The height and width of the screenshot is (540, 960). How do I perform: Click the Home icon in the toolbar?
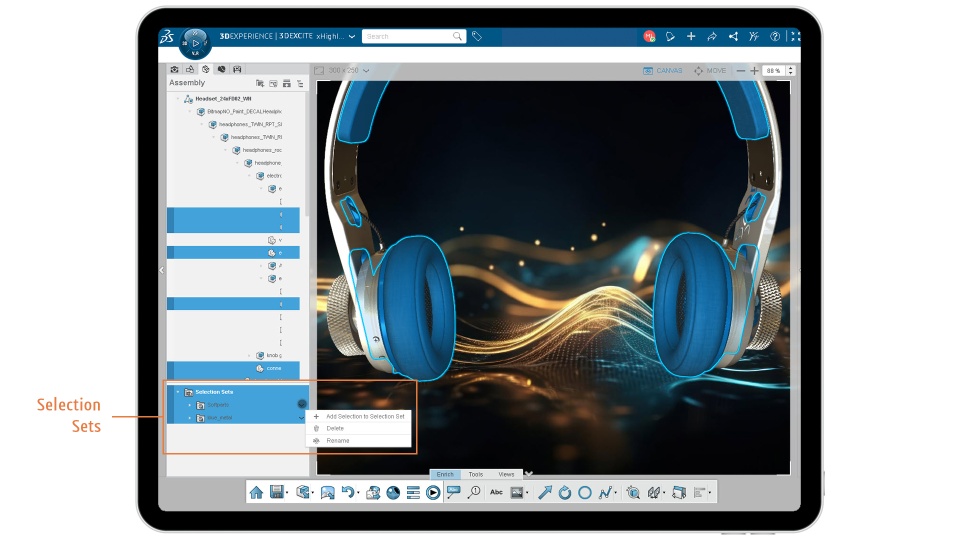click(257, 493)
